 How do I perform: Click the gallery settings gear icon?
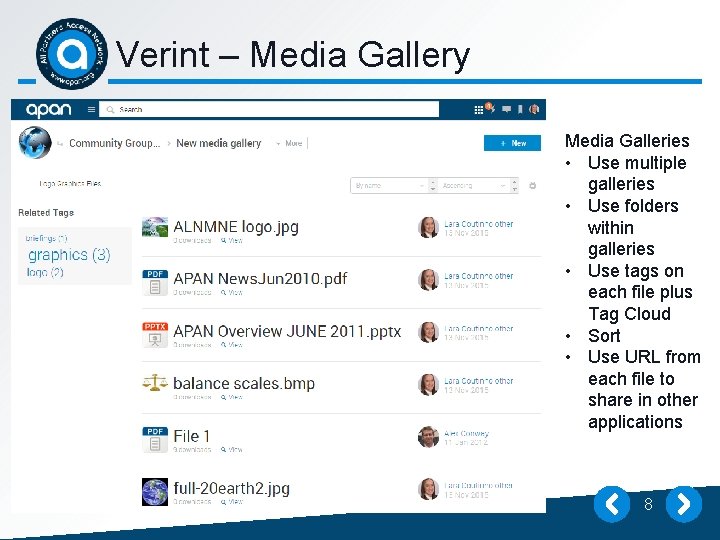click(x=532, y=186)
